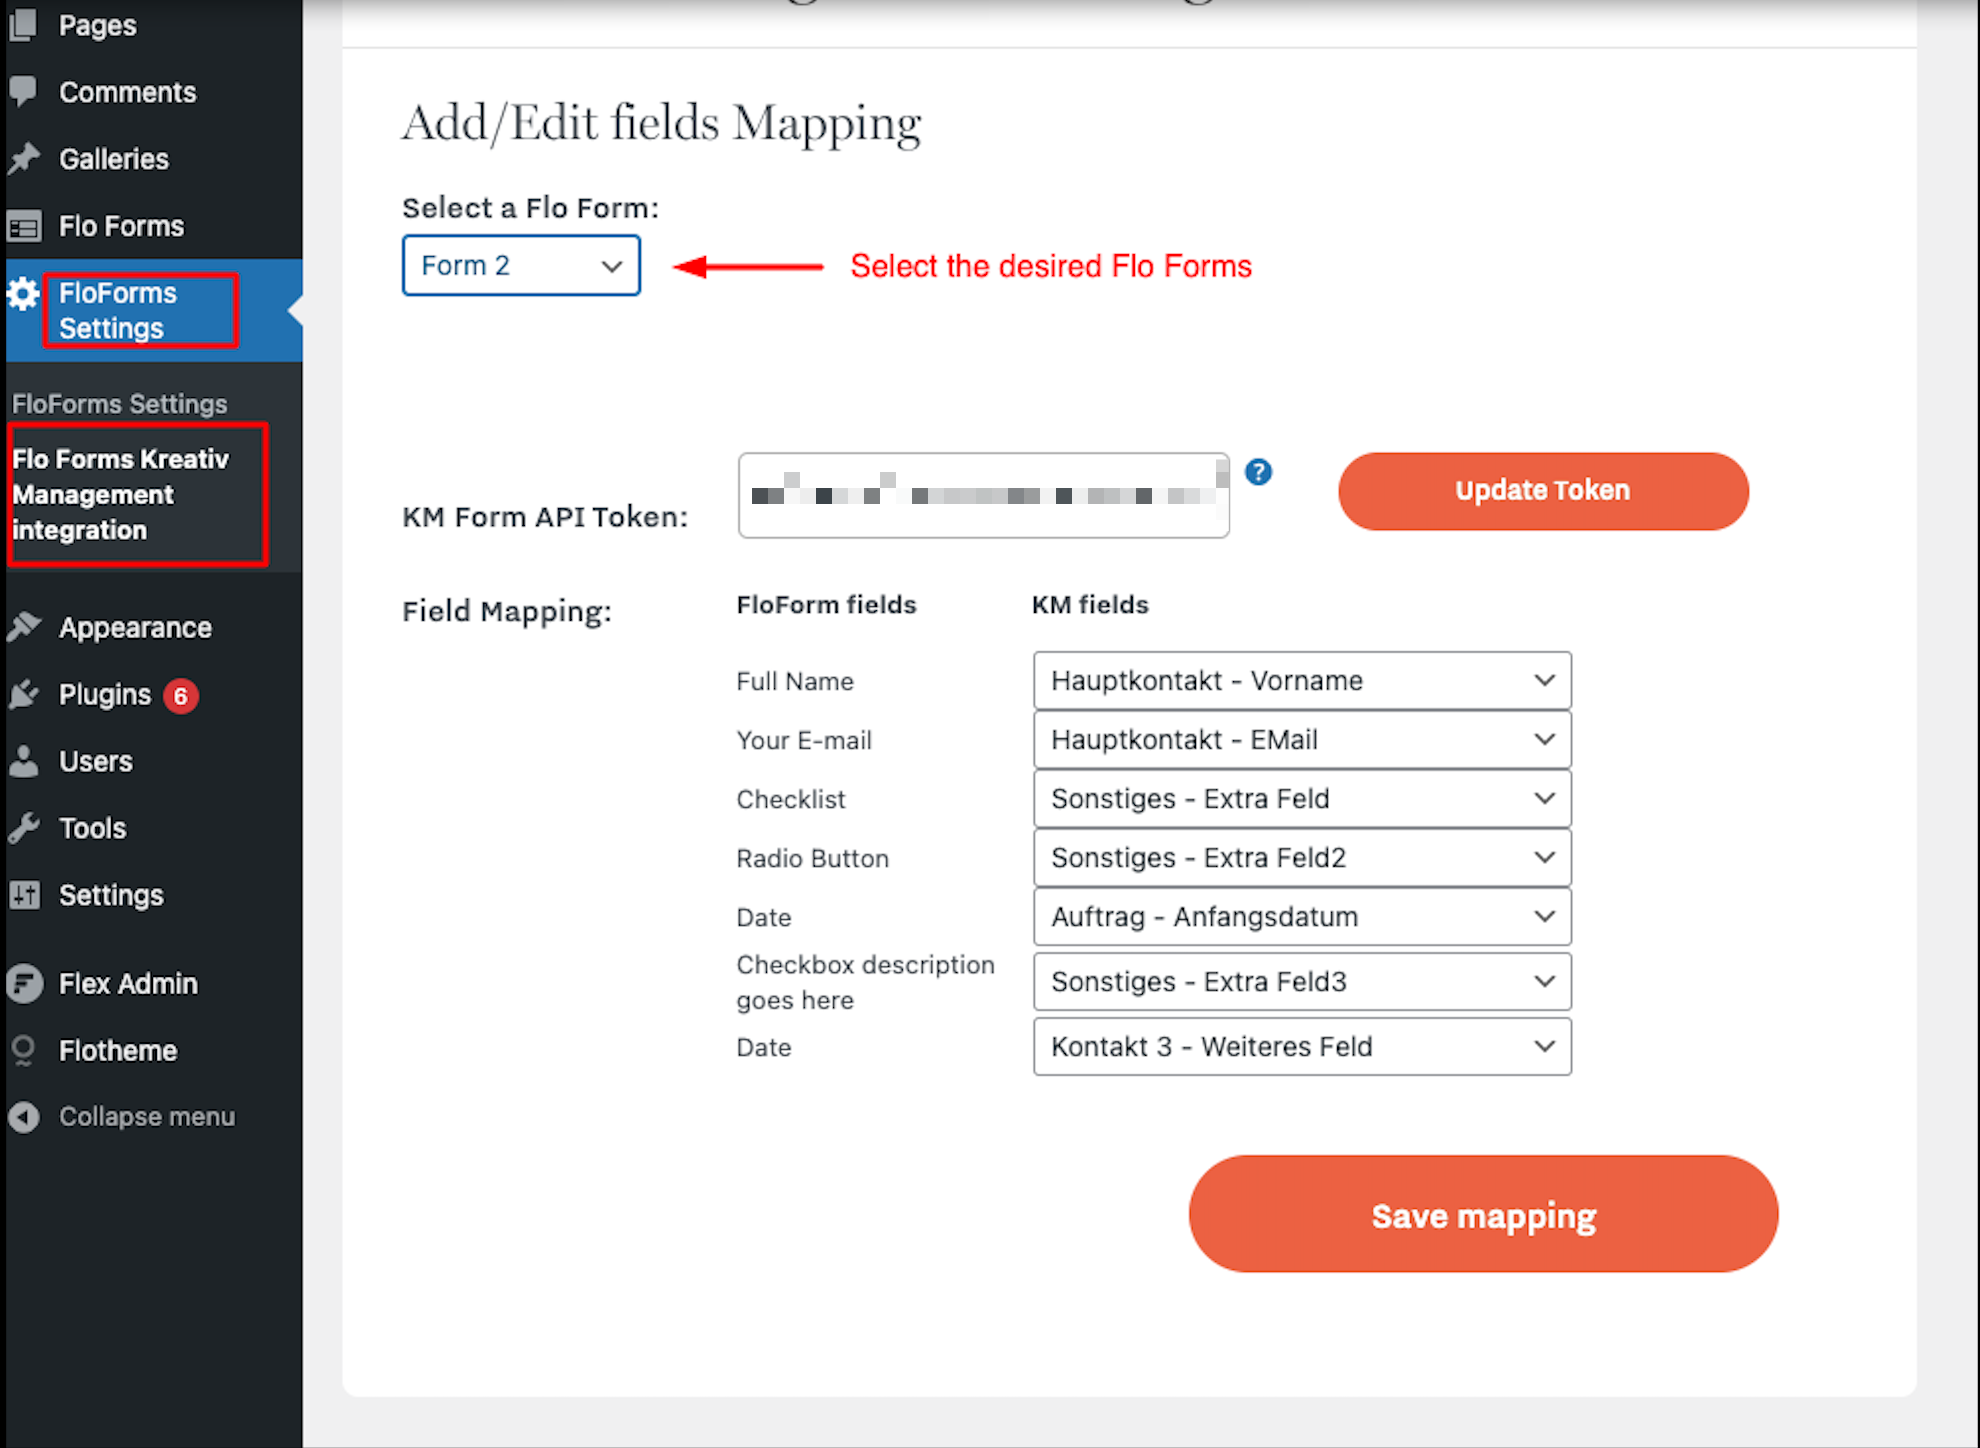Click the Tools wrench icon
1980x1448 pixels.
[x=23, y=828]
